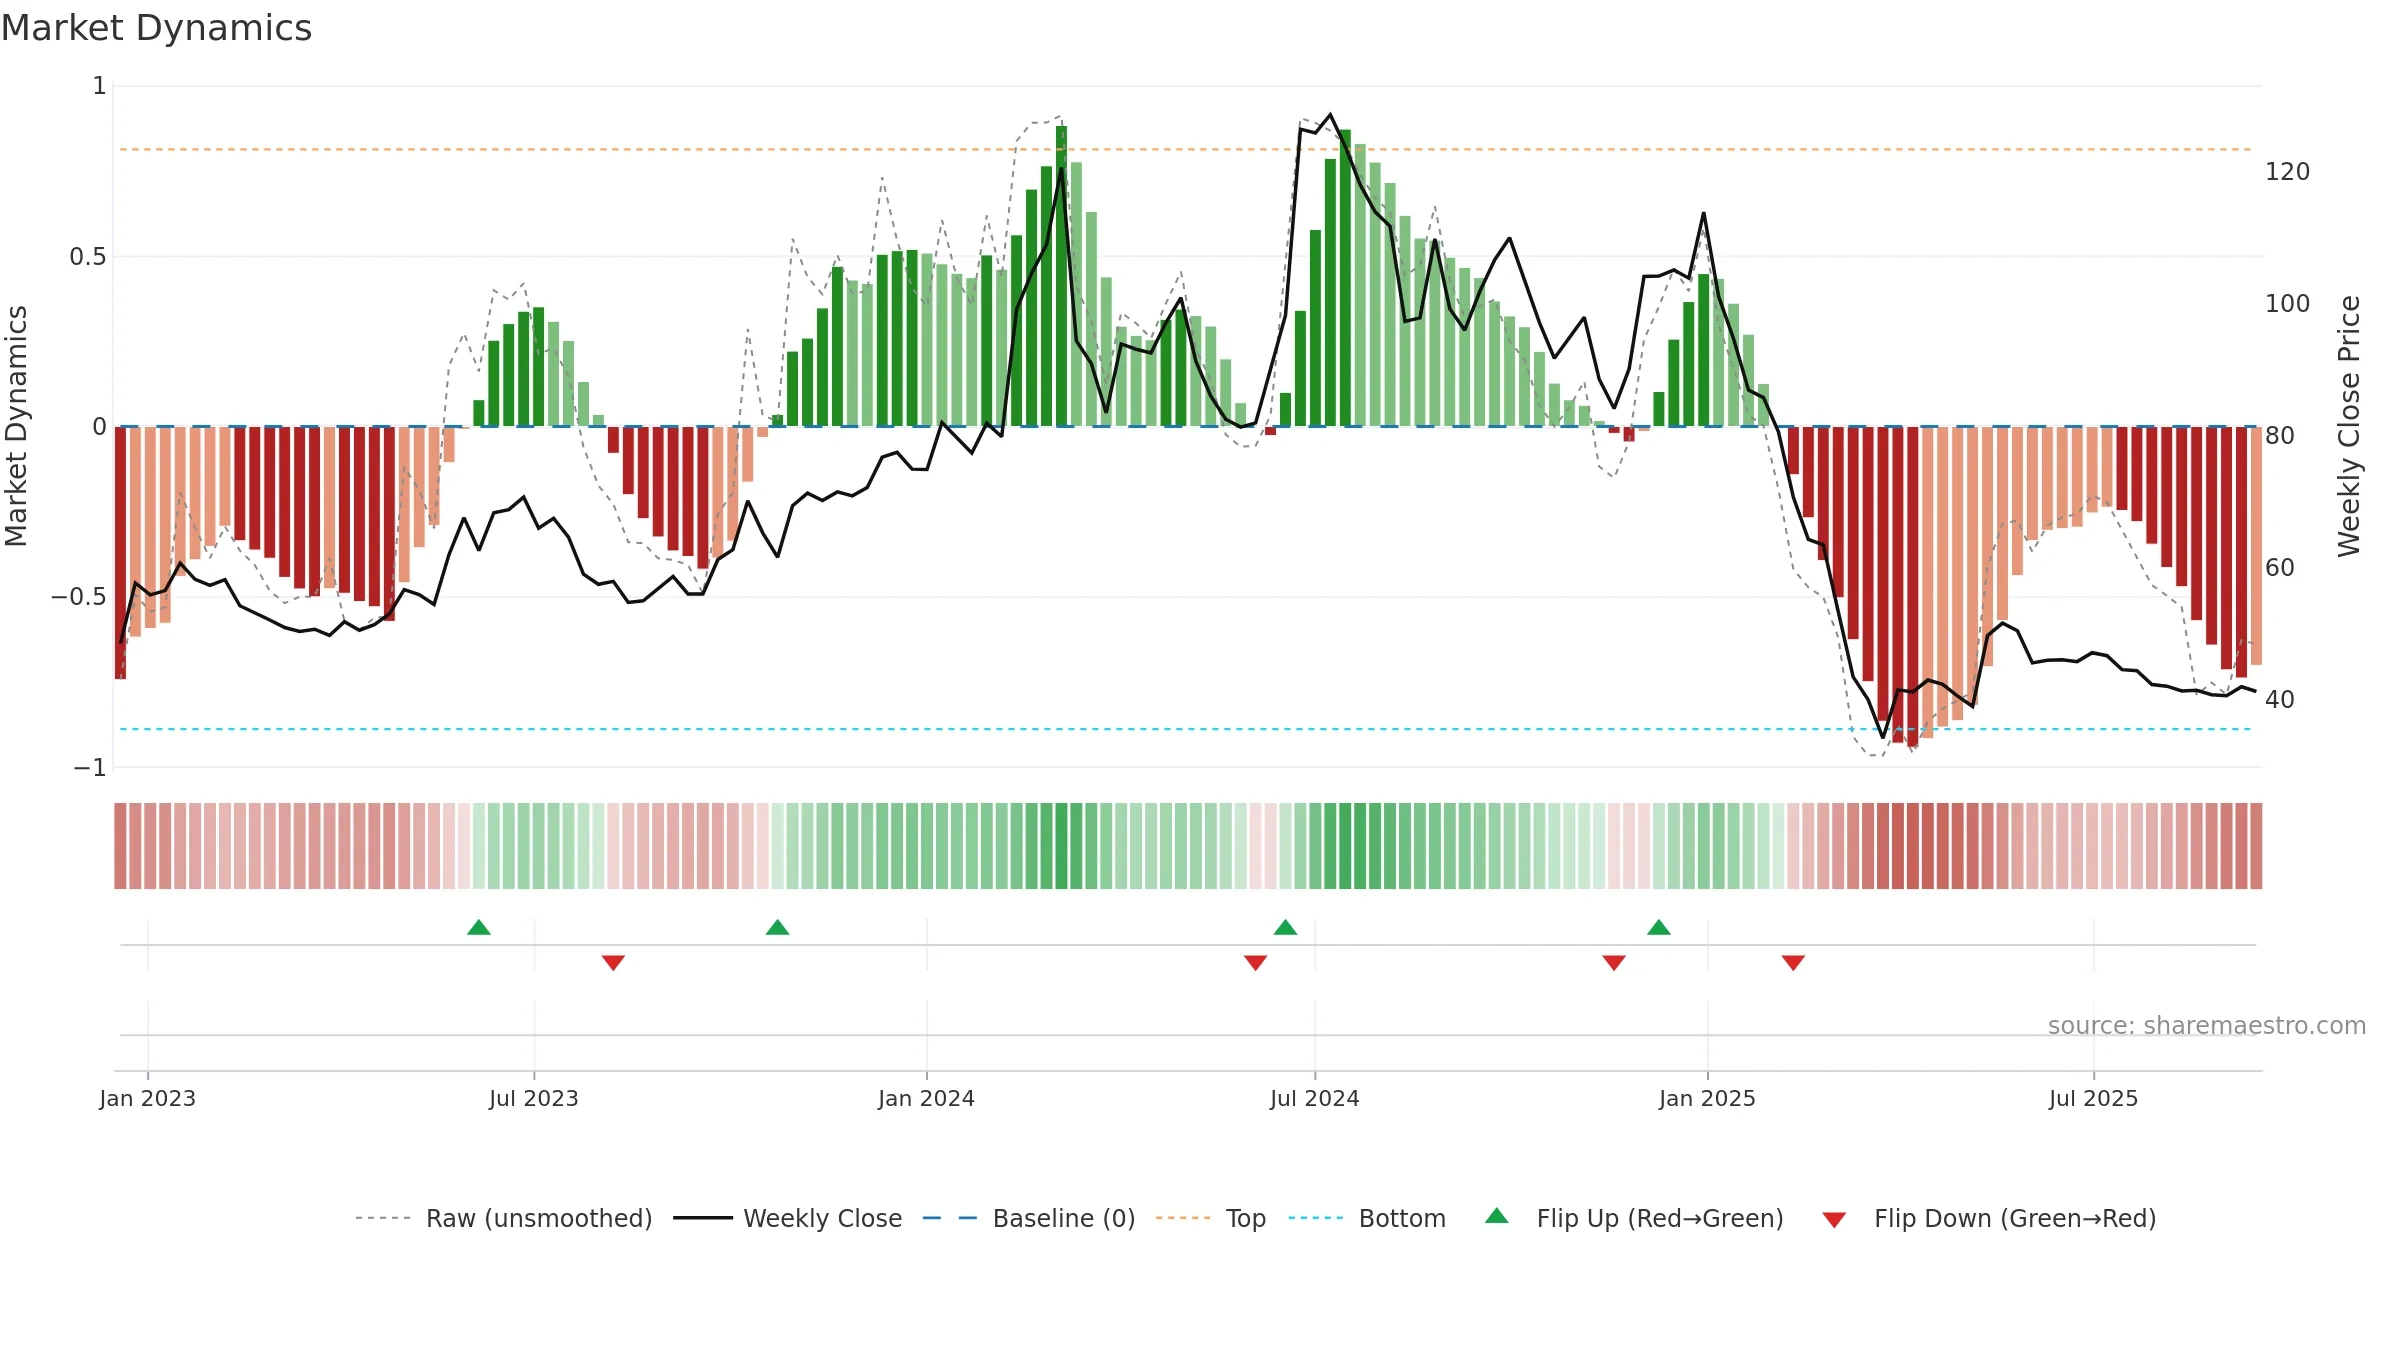Image resolution: width=2400 pixels, height=1350 pixels.
Task: Click the Jul 2023 x-axis label
Action: (534, 1098)
